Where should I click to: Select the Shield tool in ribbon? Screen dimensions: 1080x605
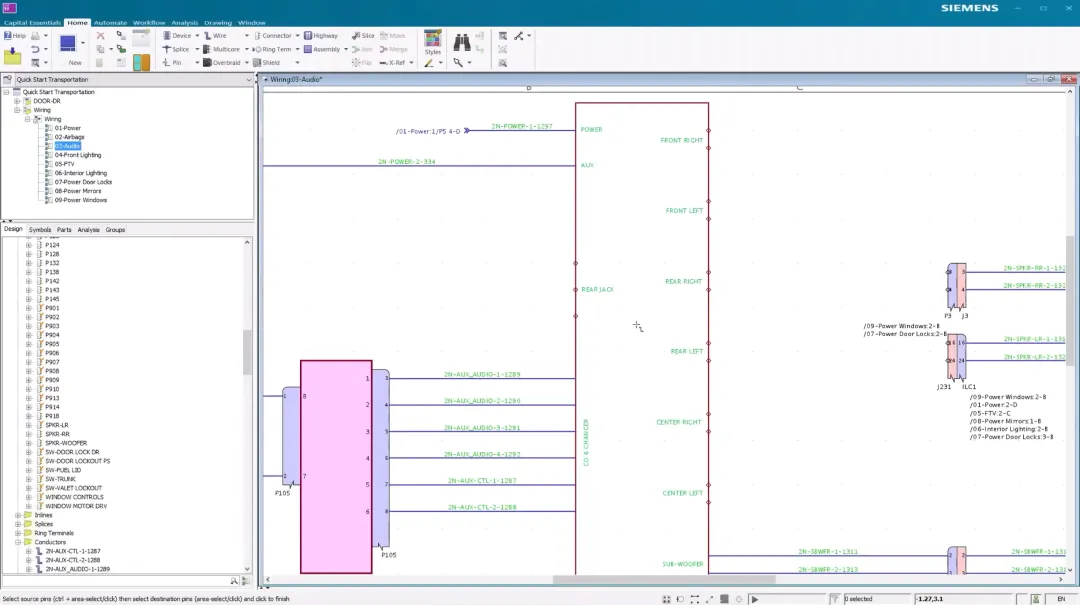click(x=266, y=62)
